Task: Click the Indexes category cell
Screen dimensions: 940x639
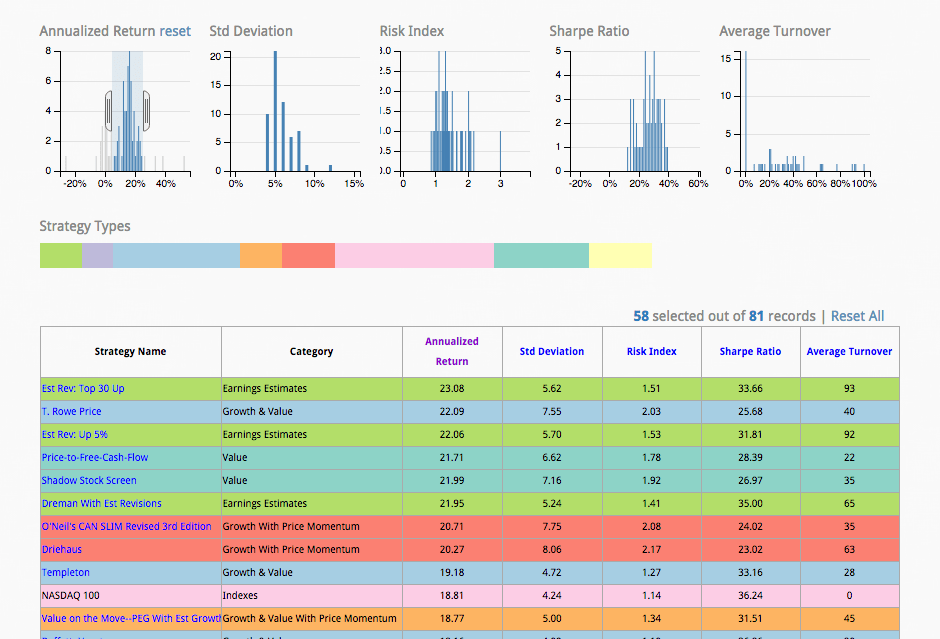Action: (x=312, y=595)
